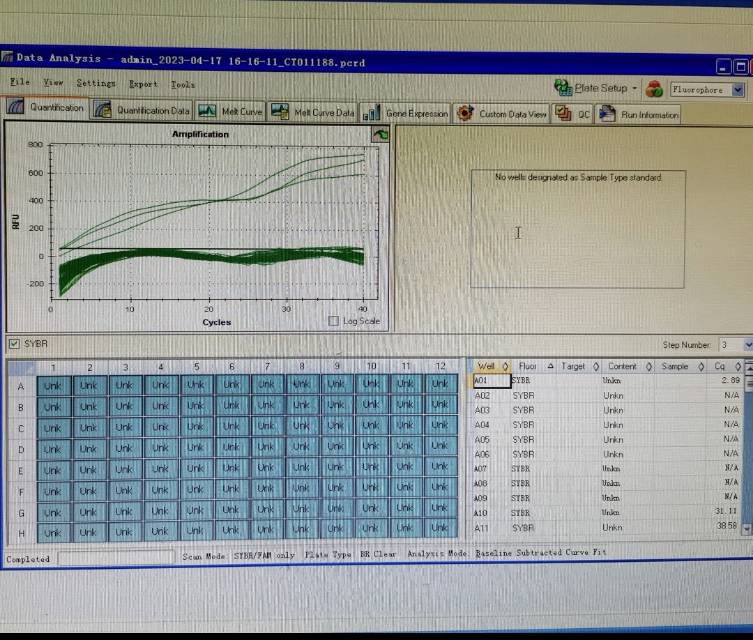Image resolution: width=753 pixels, height=640 pixels.
Task: Click the Plate Setup icon
Action: click(563, 87)
